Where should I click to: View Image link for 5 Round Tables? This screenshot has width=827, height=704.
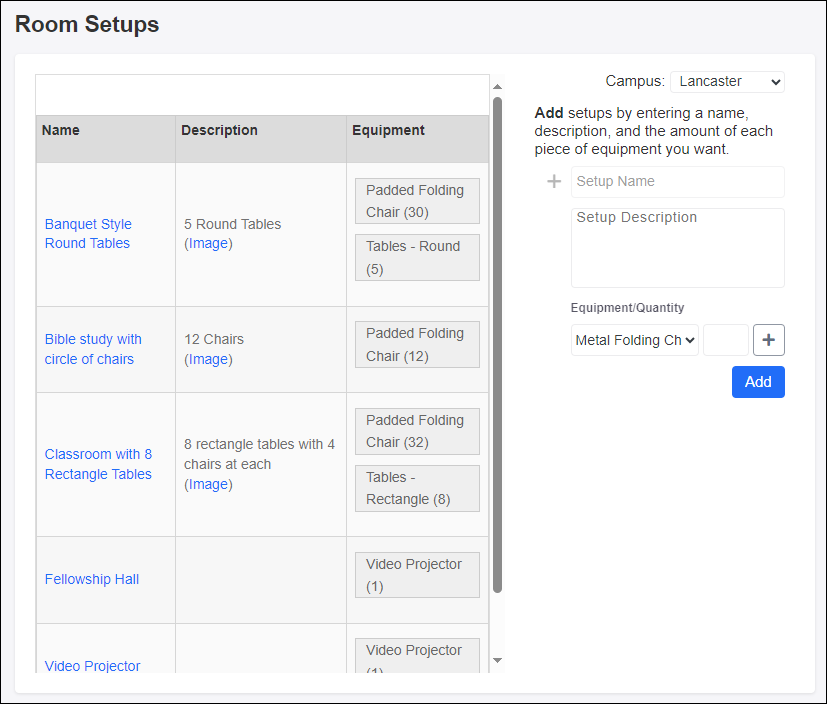(x=208, y=244)
